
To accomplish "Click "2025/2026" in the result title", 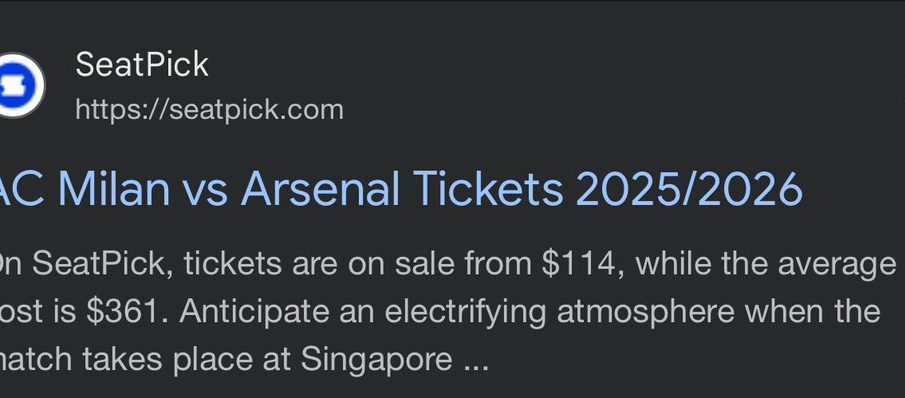I will pos(689,189).
